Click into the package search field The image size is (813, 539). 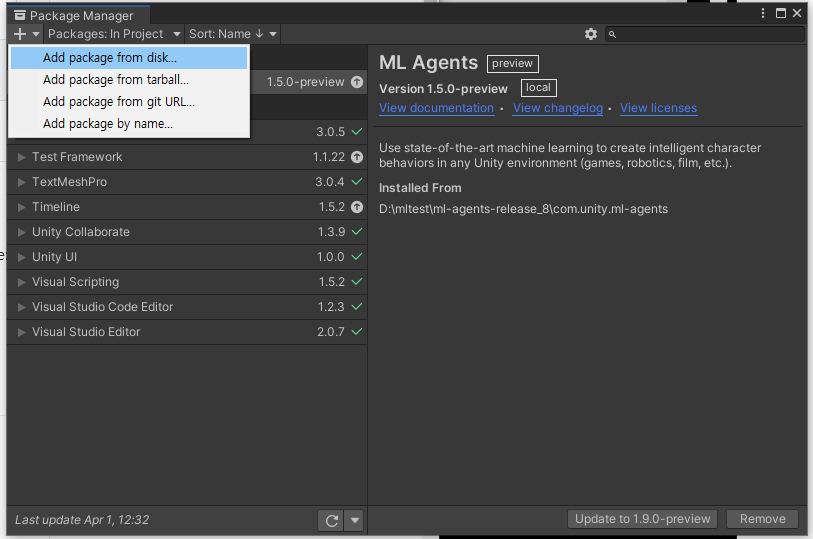[x=704, y=34]
